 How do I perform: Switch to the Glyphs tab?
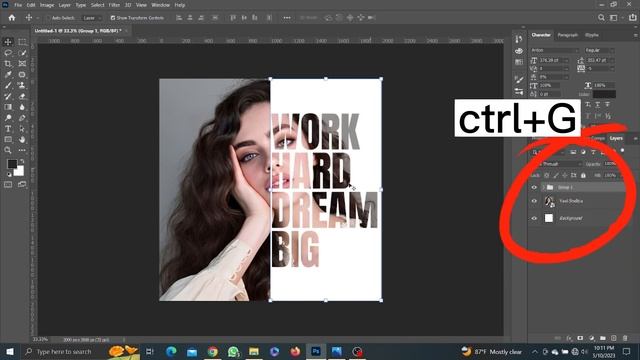[x=591, y=35]
